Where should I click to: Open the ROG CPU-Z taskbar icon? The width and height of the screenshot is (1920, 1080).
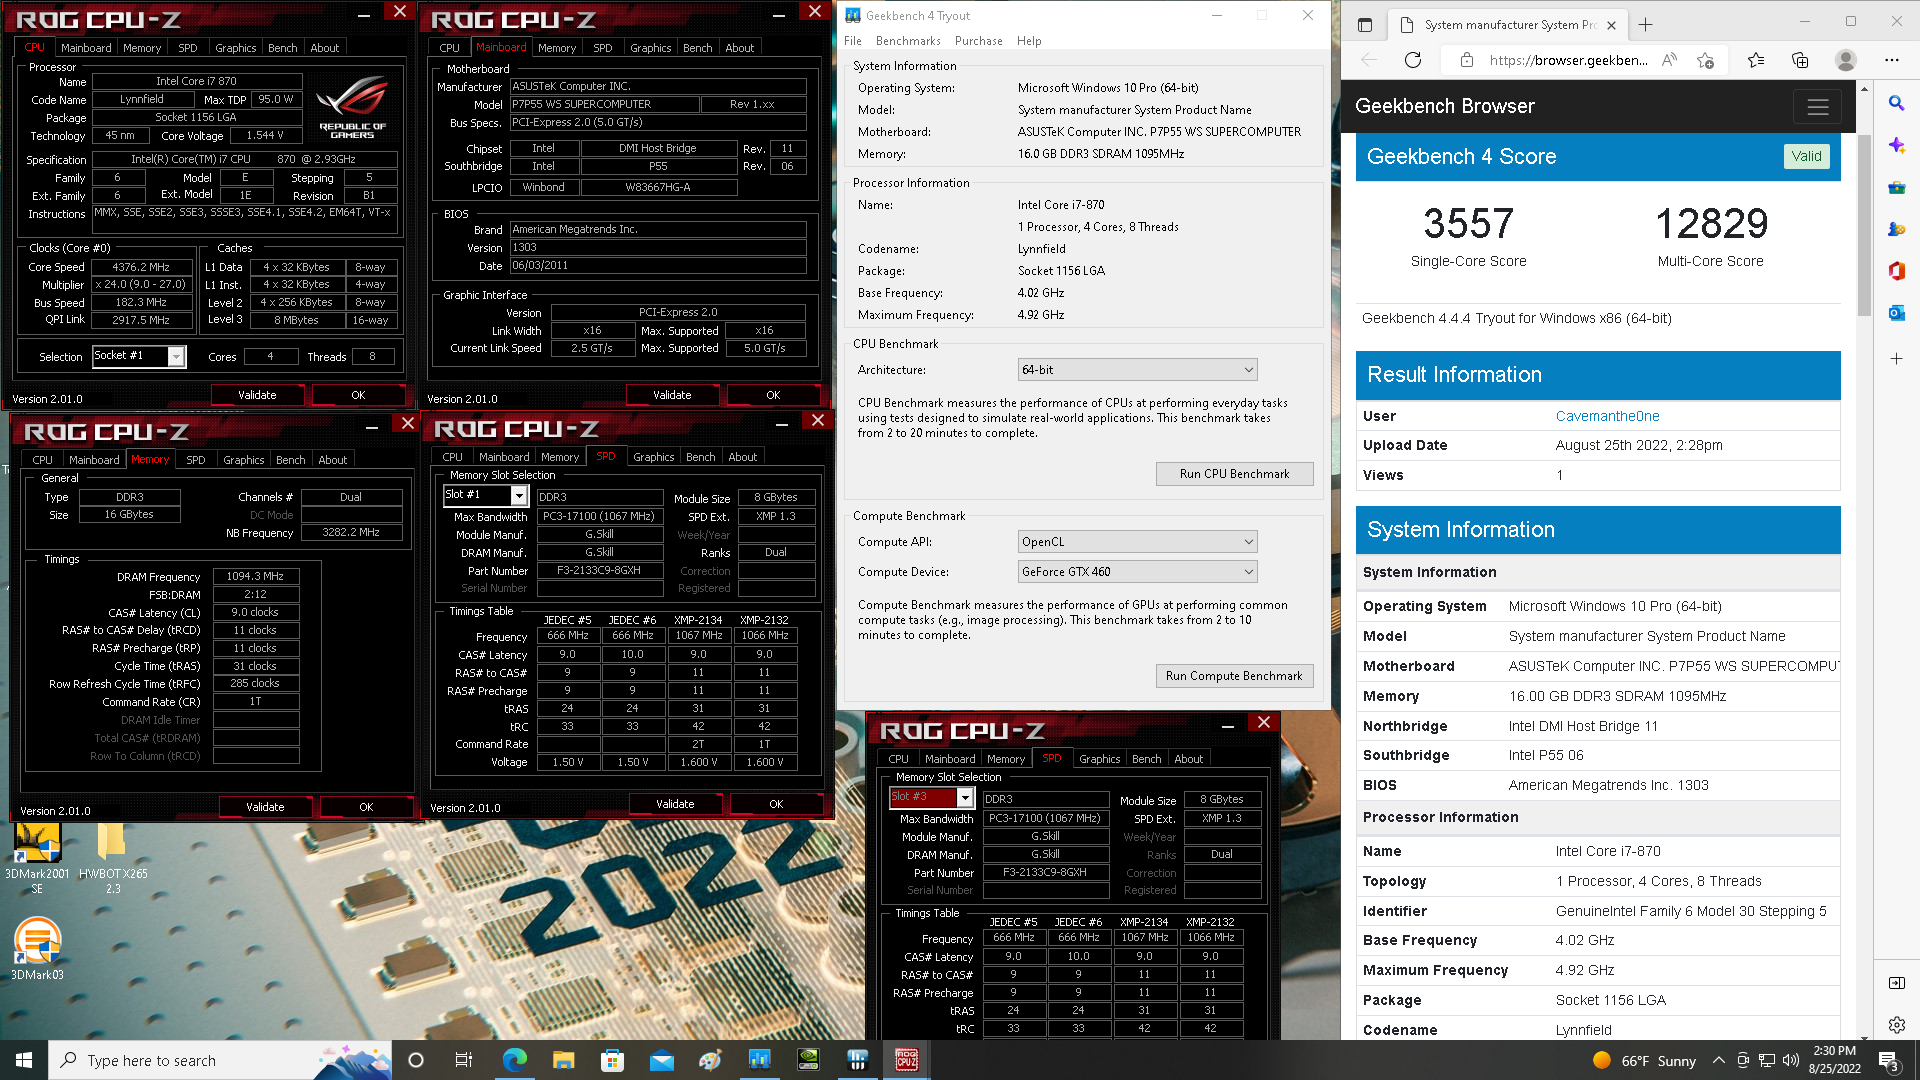pyautogui.click(x=906, y=1060)
